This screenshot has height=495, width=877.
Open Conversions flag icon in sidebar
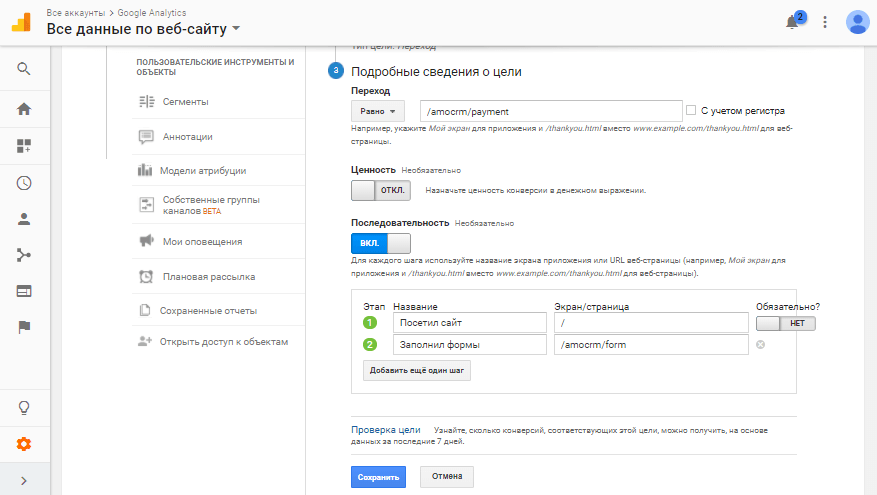pyautogui.click(x=24, y=327)
